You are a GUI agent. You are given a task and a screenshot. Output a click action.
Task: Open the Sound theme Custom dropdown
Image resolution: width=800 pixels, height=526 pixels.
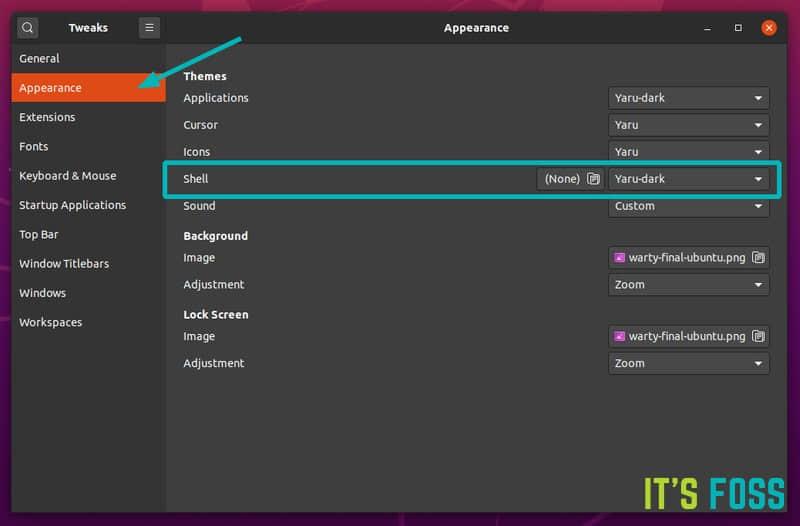coord(688,206)
